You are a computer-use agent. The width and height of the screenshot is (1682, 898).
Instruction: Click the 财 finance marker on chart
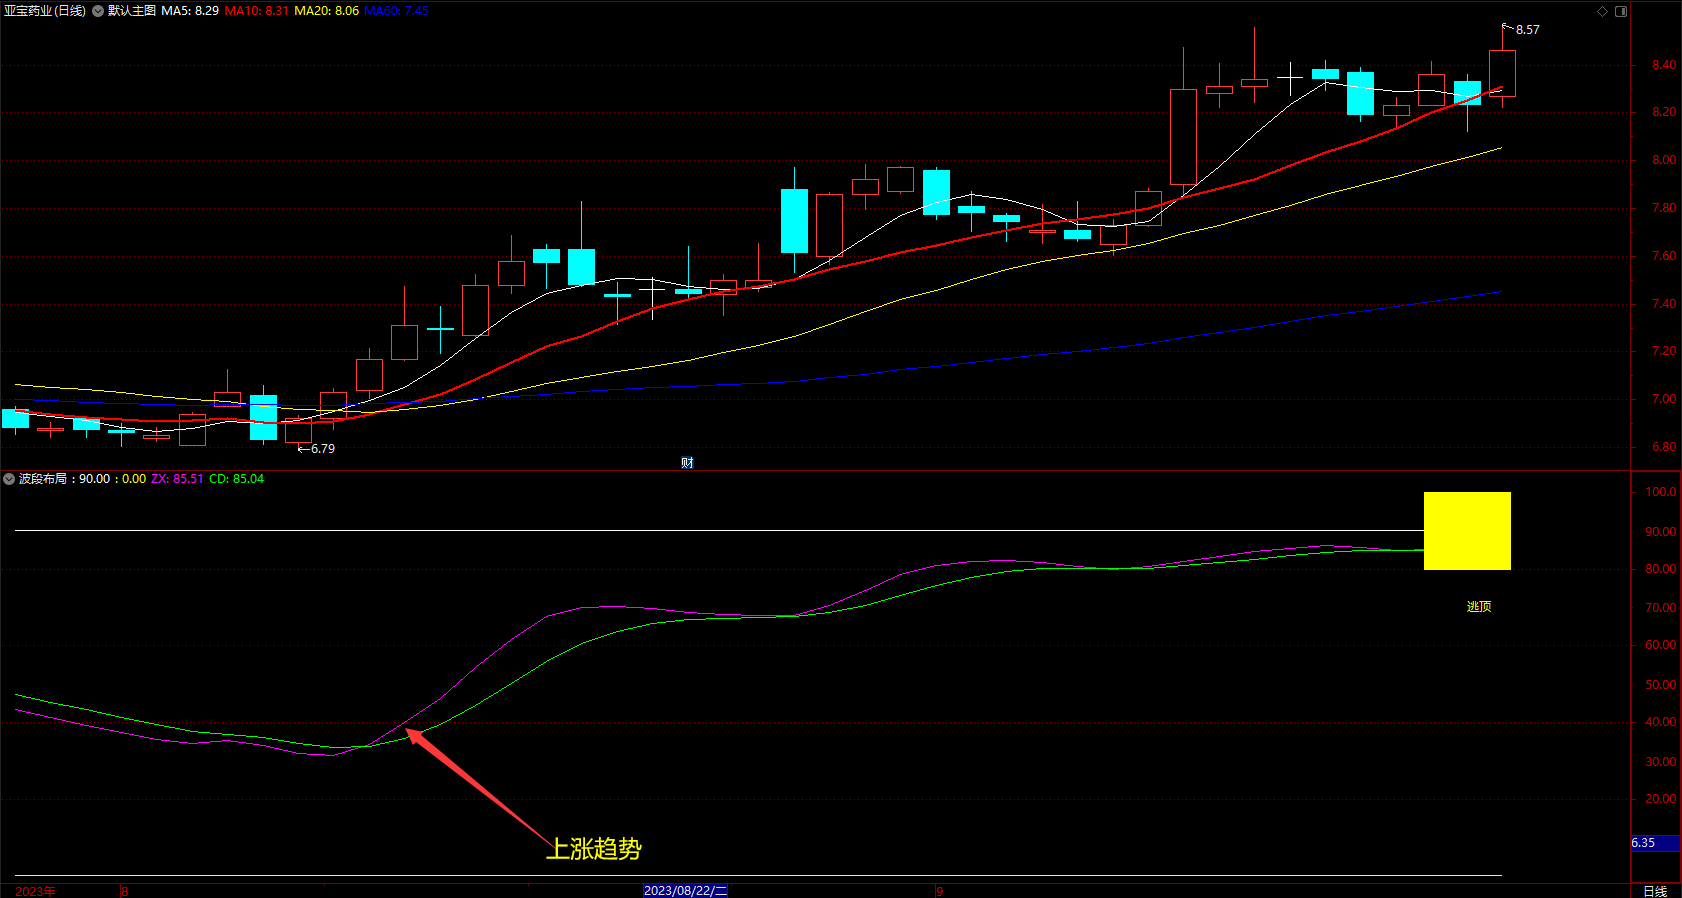[687, 462]
